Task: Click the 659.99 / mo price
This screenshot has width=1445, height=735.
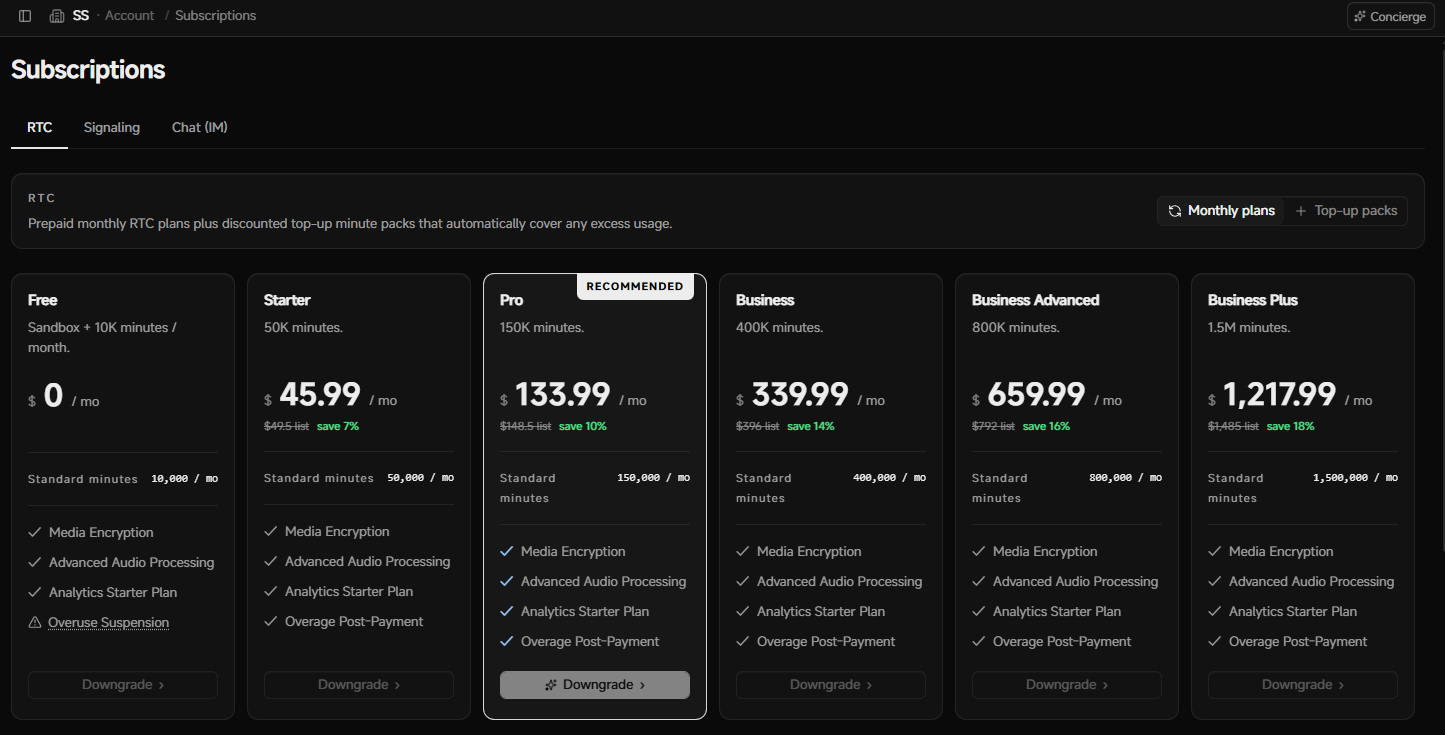Action: 1047,396
